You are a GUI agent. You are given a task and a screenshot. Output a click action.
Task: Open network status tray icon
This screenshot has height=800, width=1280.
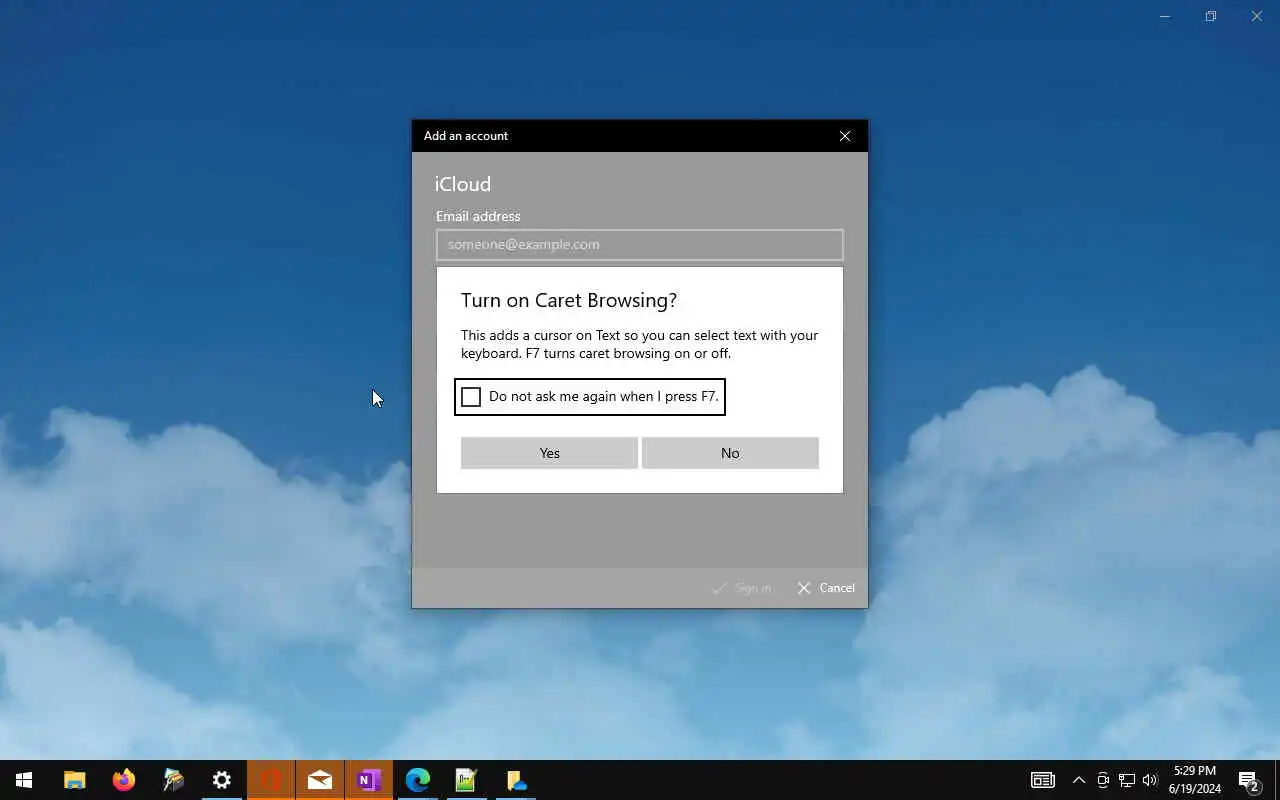(x=1127, y=780)
